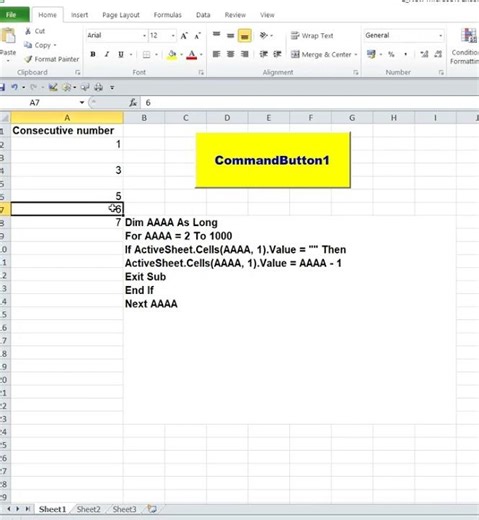Align text left
Screen dimensions: 479x520
click(x=216, y=54)
